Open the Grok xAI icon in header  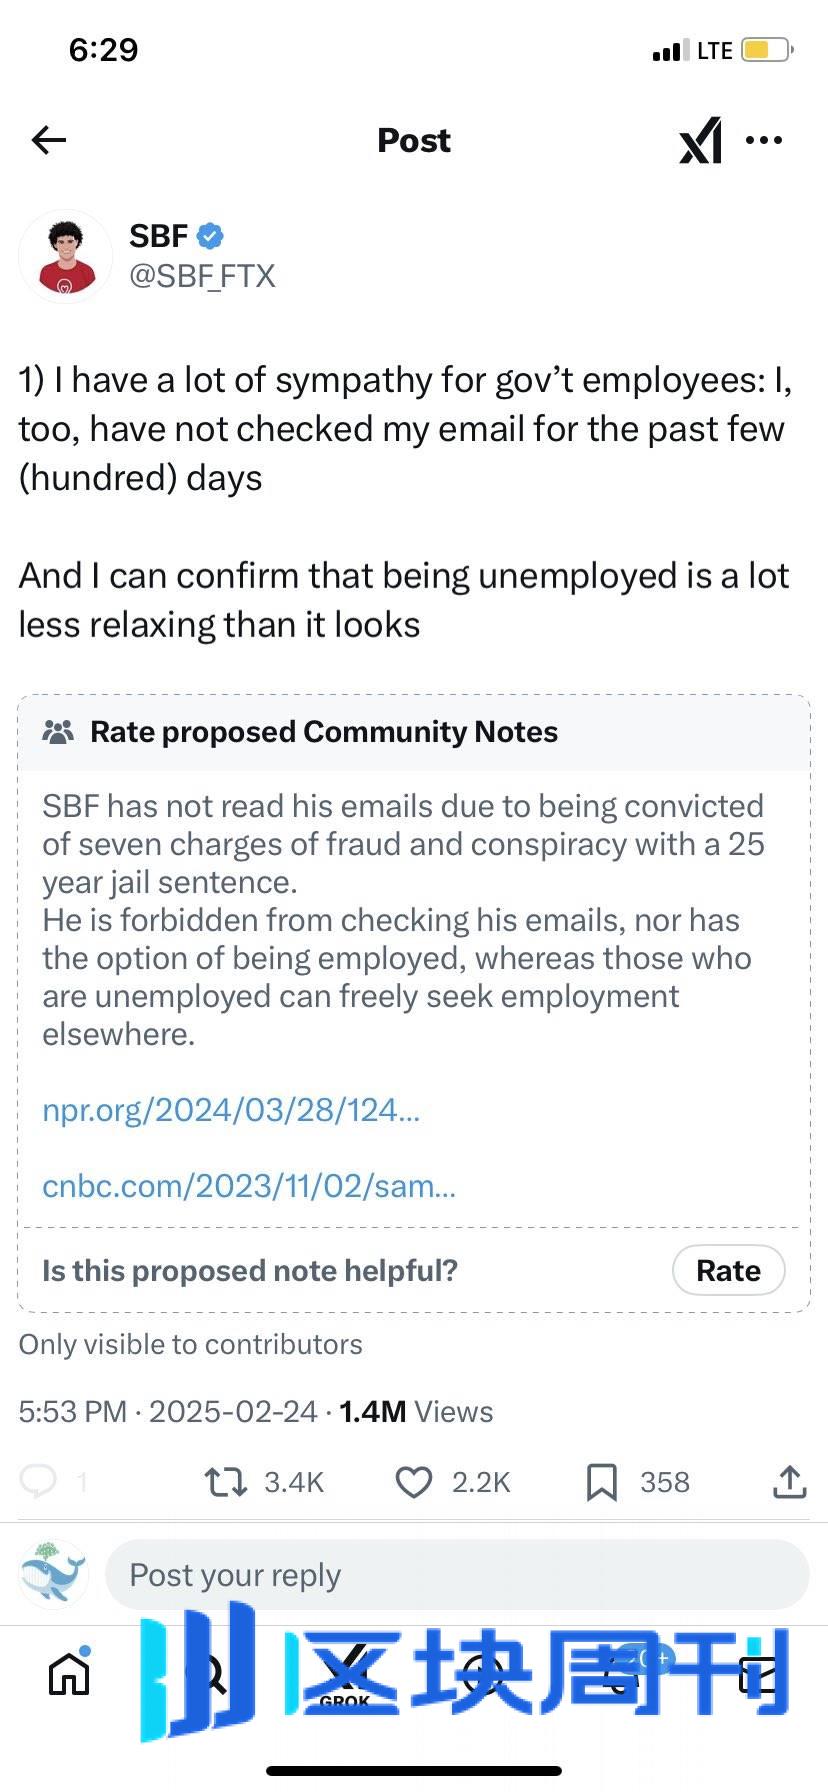point(700,141)
